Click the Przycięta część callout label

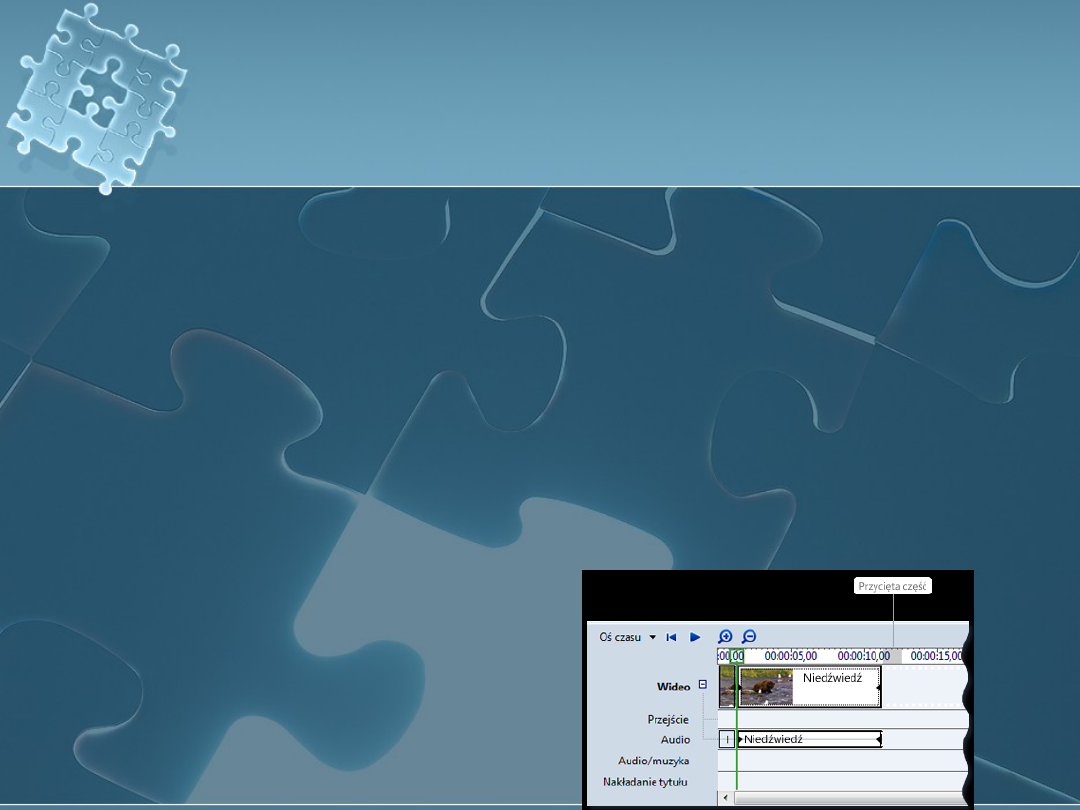(x=892, y=585)
